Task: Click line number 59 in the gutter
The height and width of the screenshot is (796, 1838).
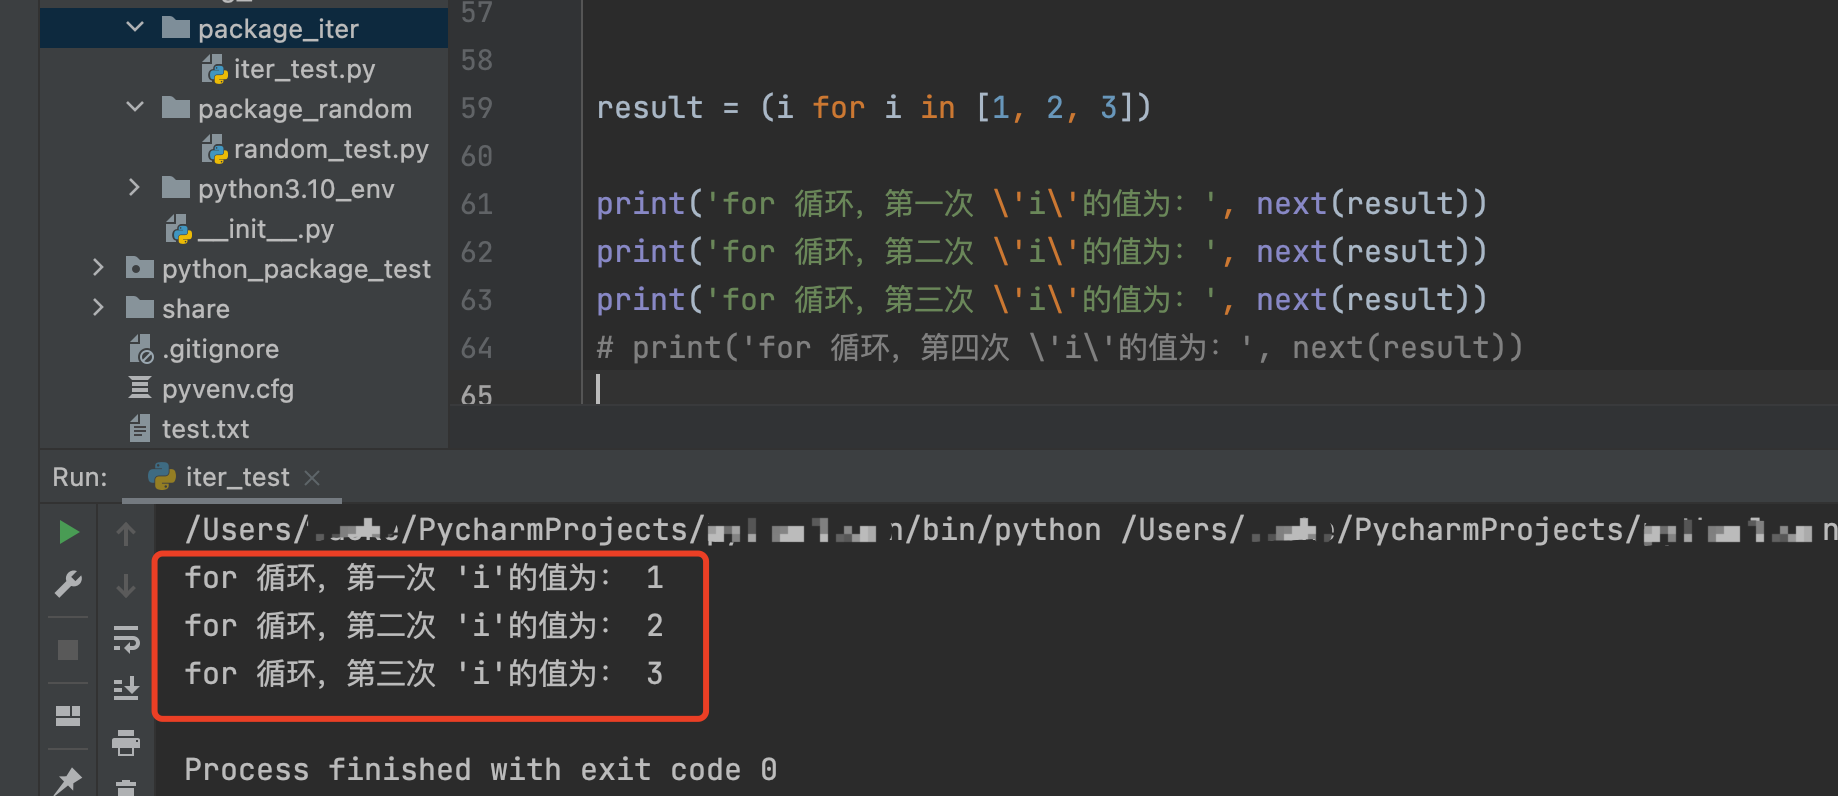Action: coord(477,108)
